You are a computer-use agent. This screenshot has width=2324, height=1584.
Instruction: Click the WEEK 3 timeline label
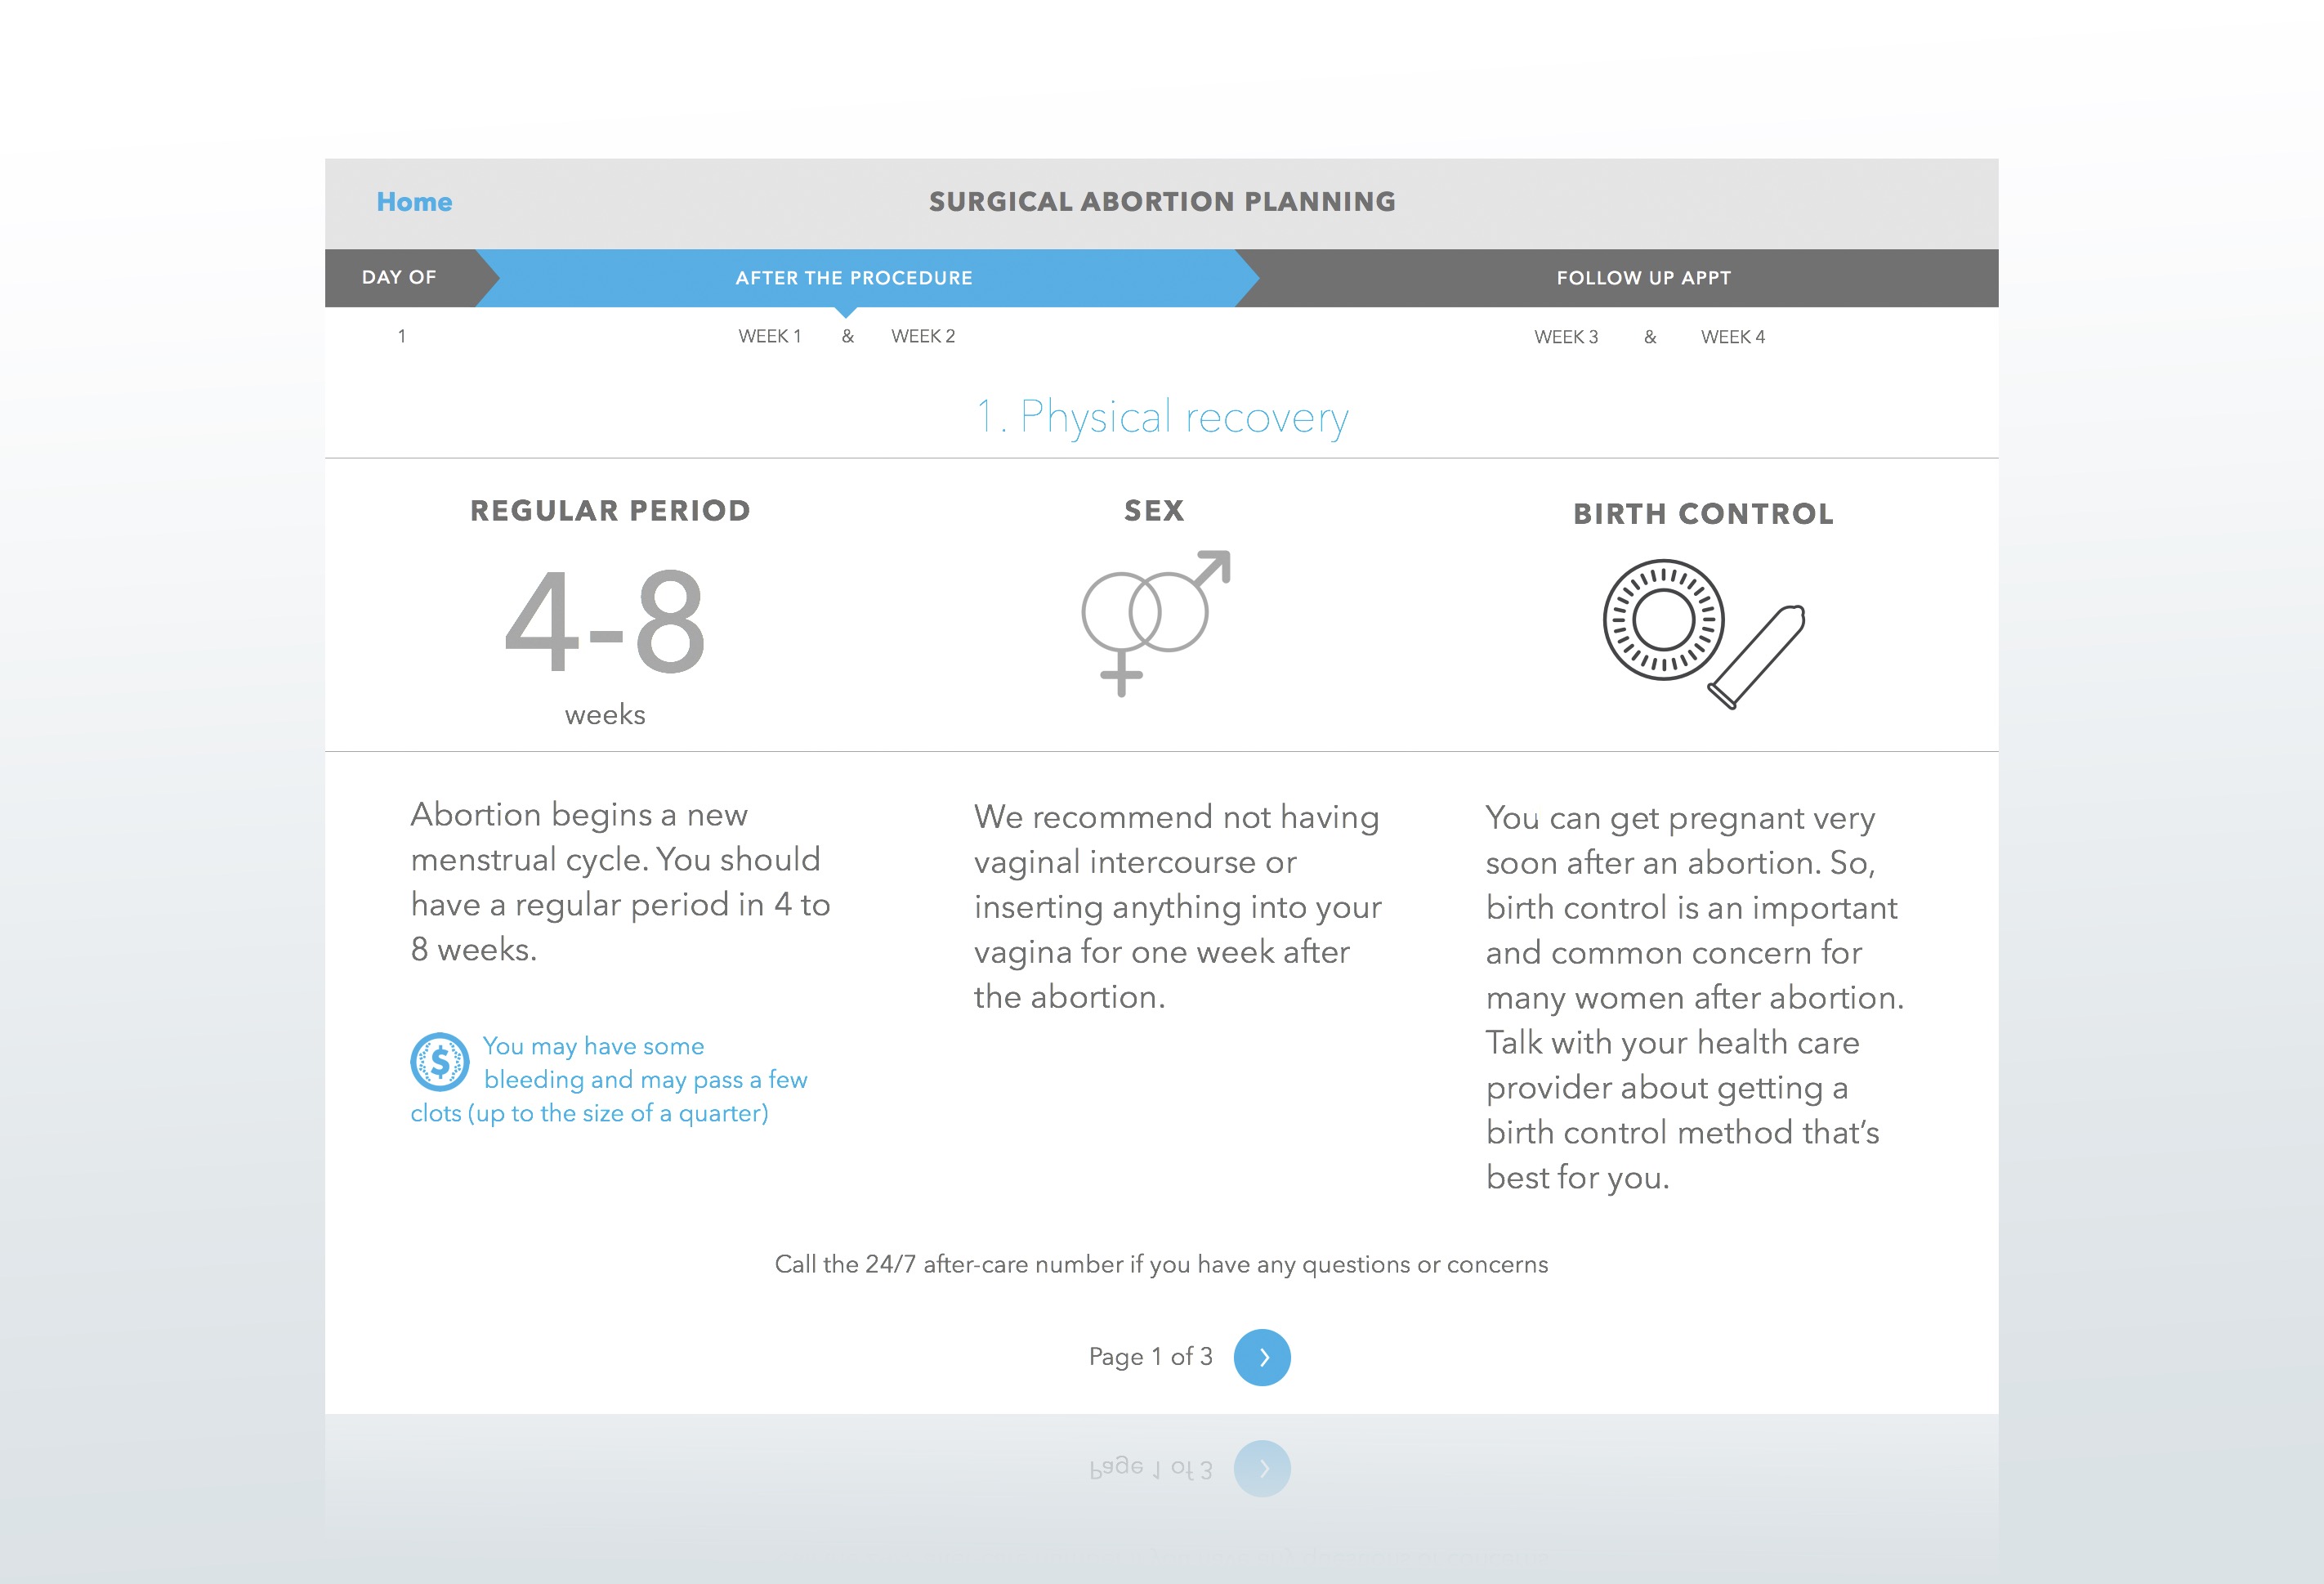tap(1566, 338)
